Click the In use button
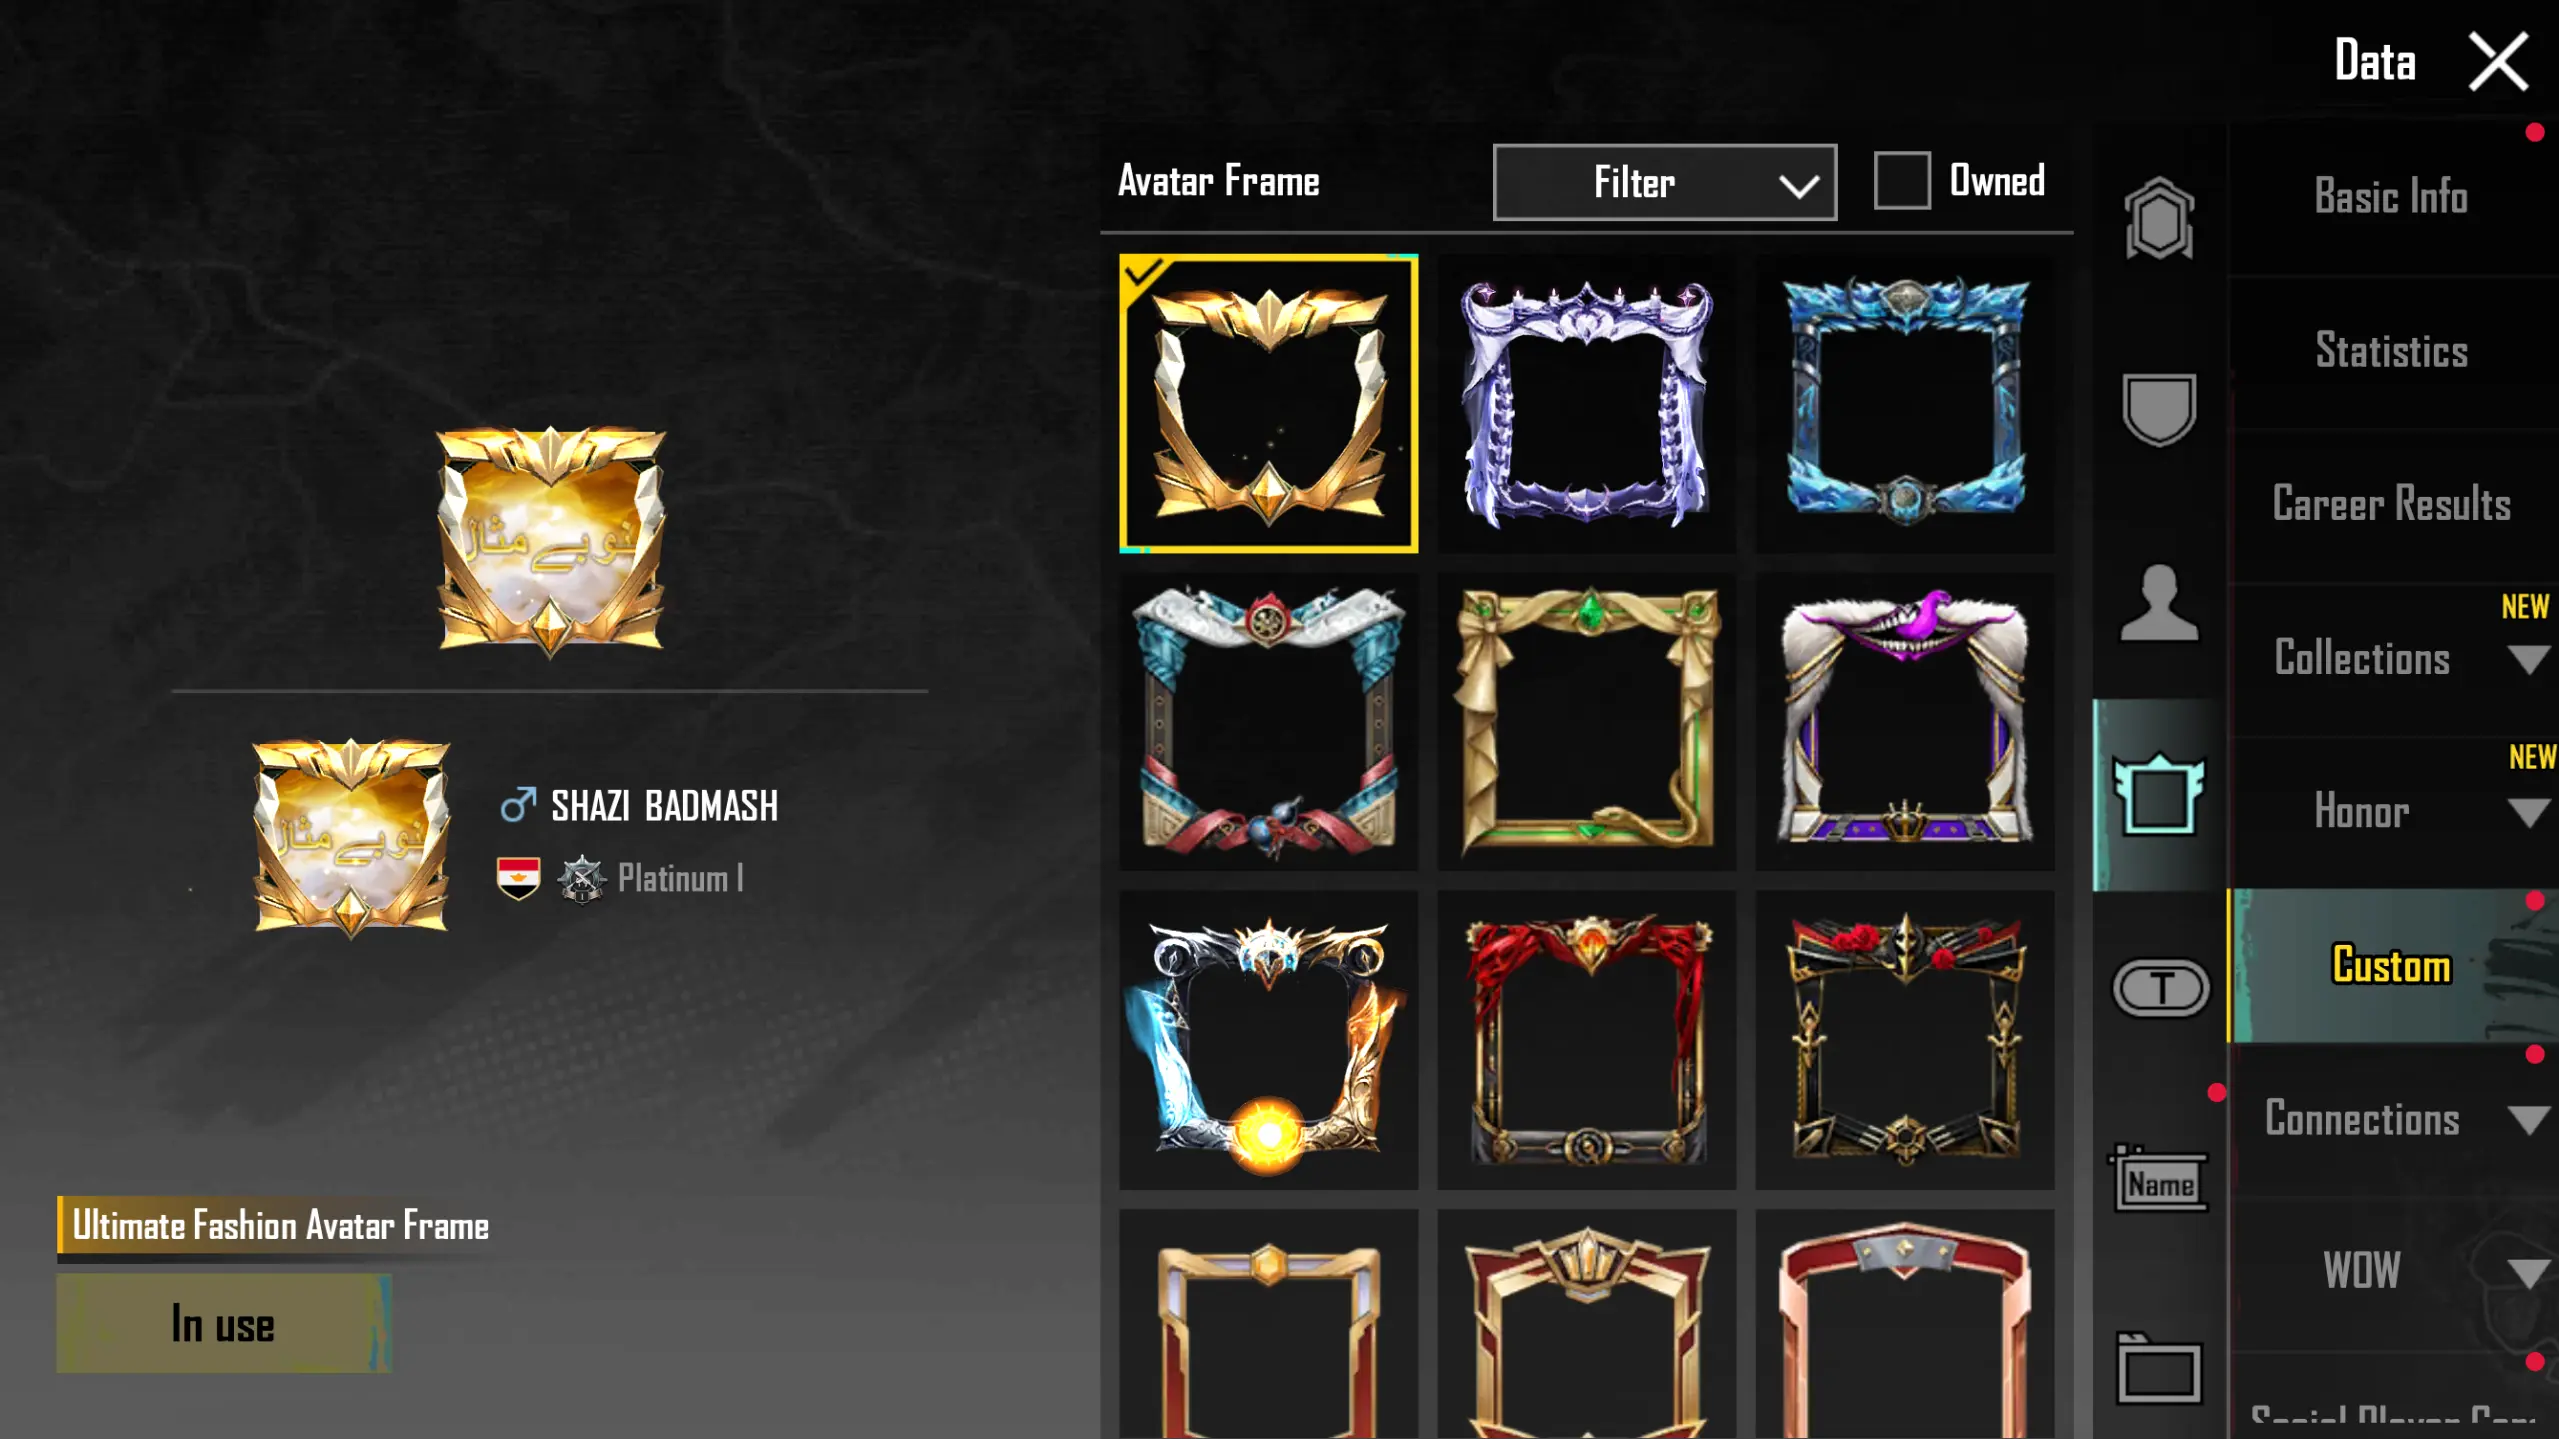The image size is (2559, 1439). [224, 1323]
